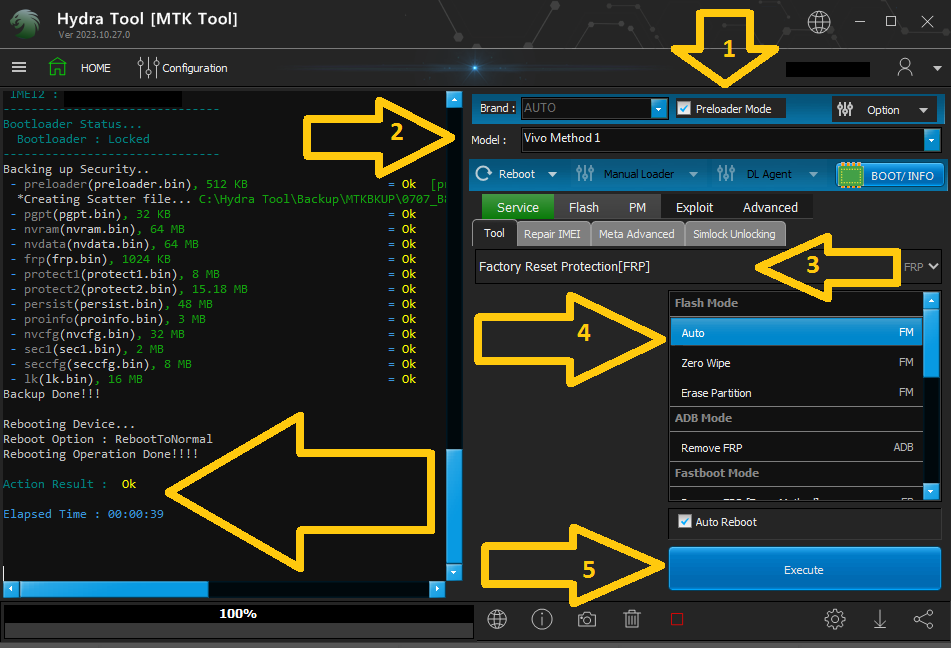Viewport: 951px width, 648px height.
Task: Click the 'Bootloader : Locked' log line
Action: coord(82,139)
